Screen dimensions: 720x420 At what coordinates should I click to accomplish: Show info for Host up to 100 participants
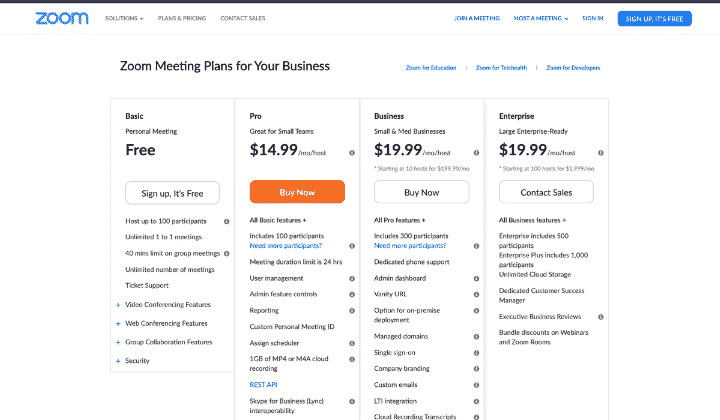(x=226, y=221)
